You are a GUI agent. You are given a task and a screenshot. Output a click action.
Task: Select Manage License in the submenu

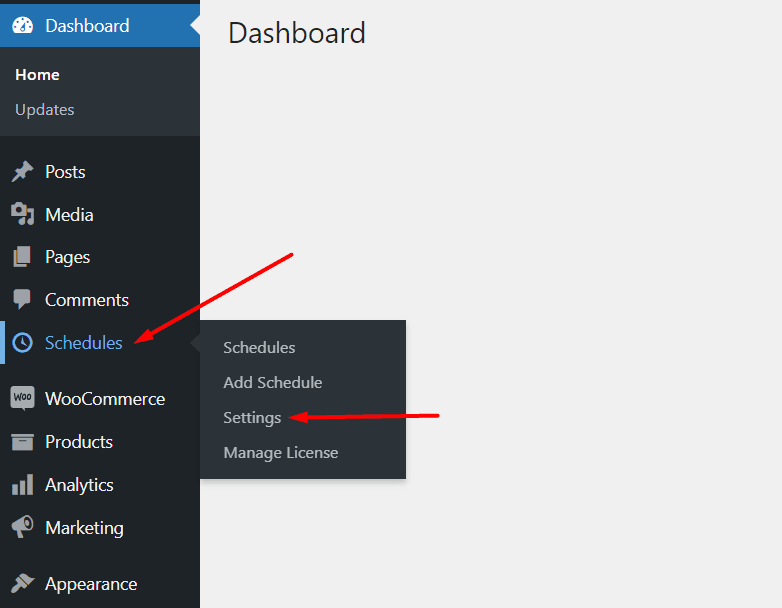281,452
